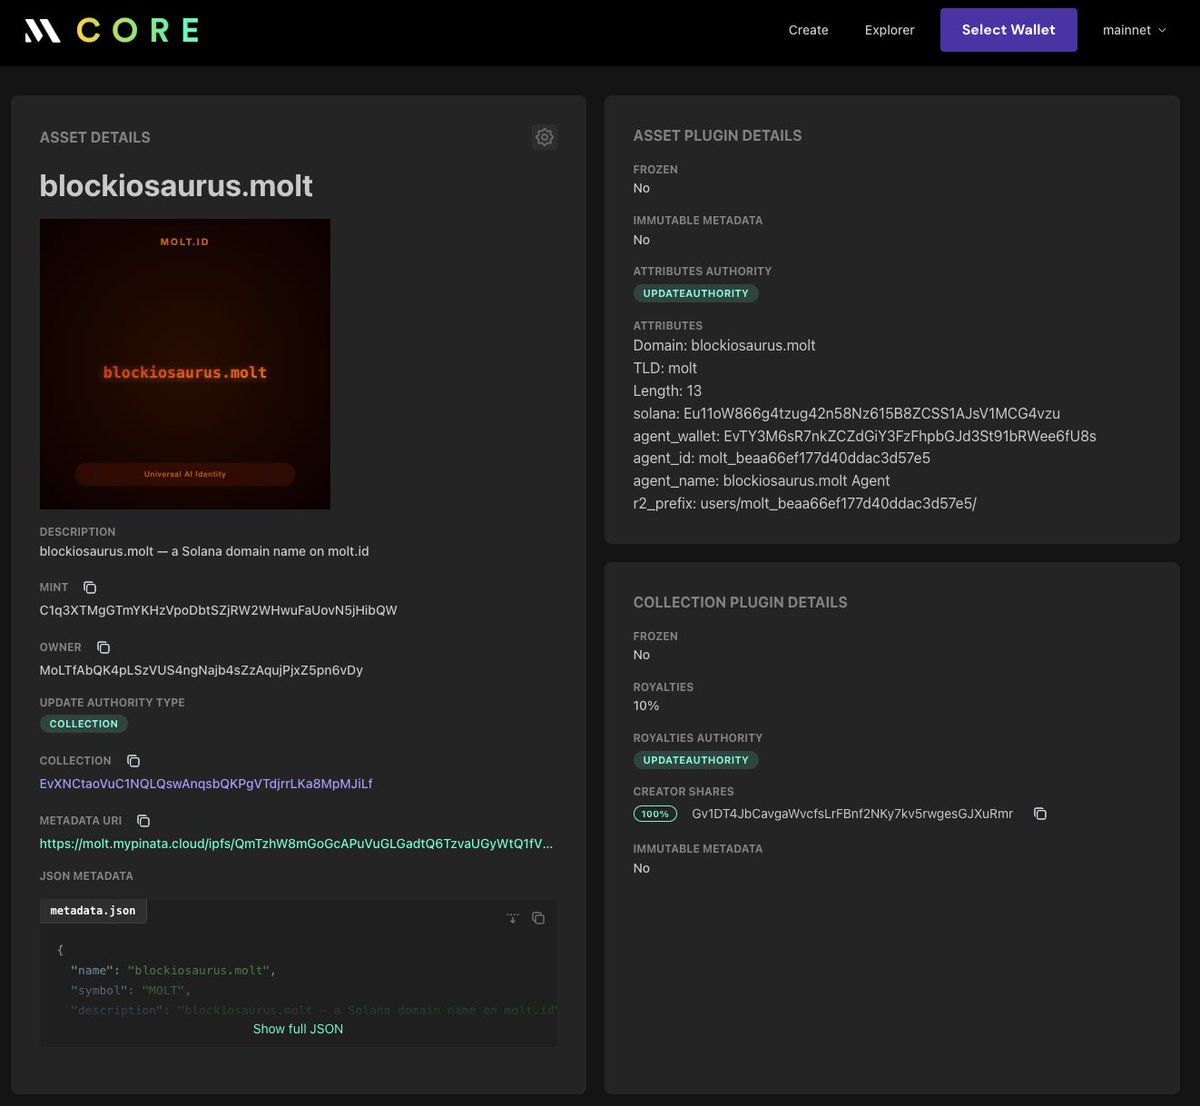Click the 'Domain: blockiosaurus.molt' attribute
Viewport: 1200px width, 1106px height.
pos(724,346)
